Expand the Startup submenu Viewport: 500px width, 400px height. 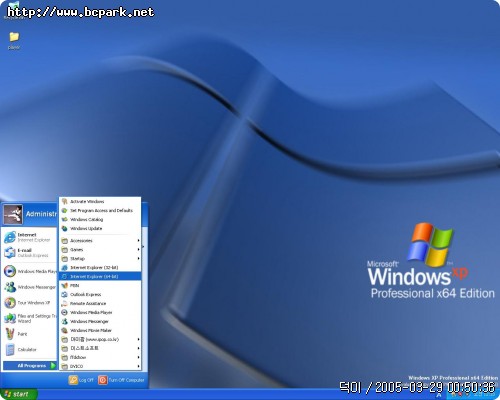coord(100,259)
